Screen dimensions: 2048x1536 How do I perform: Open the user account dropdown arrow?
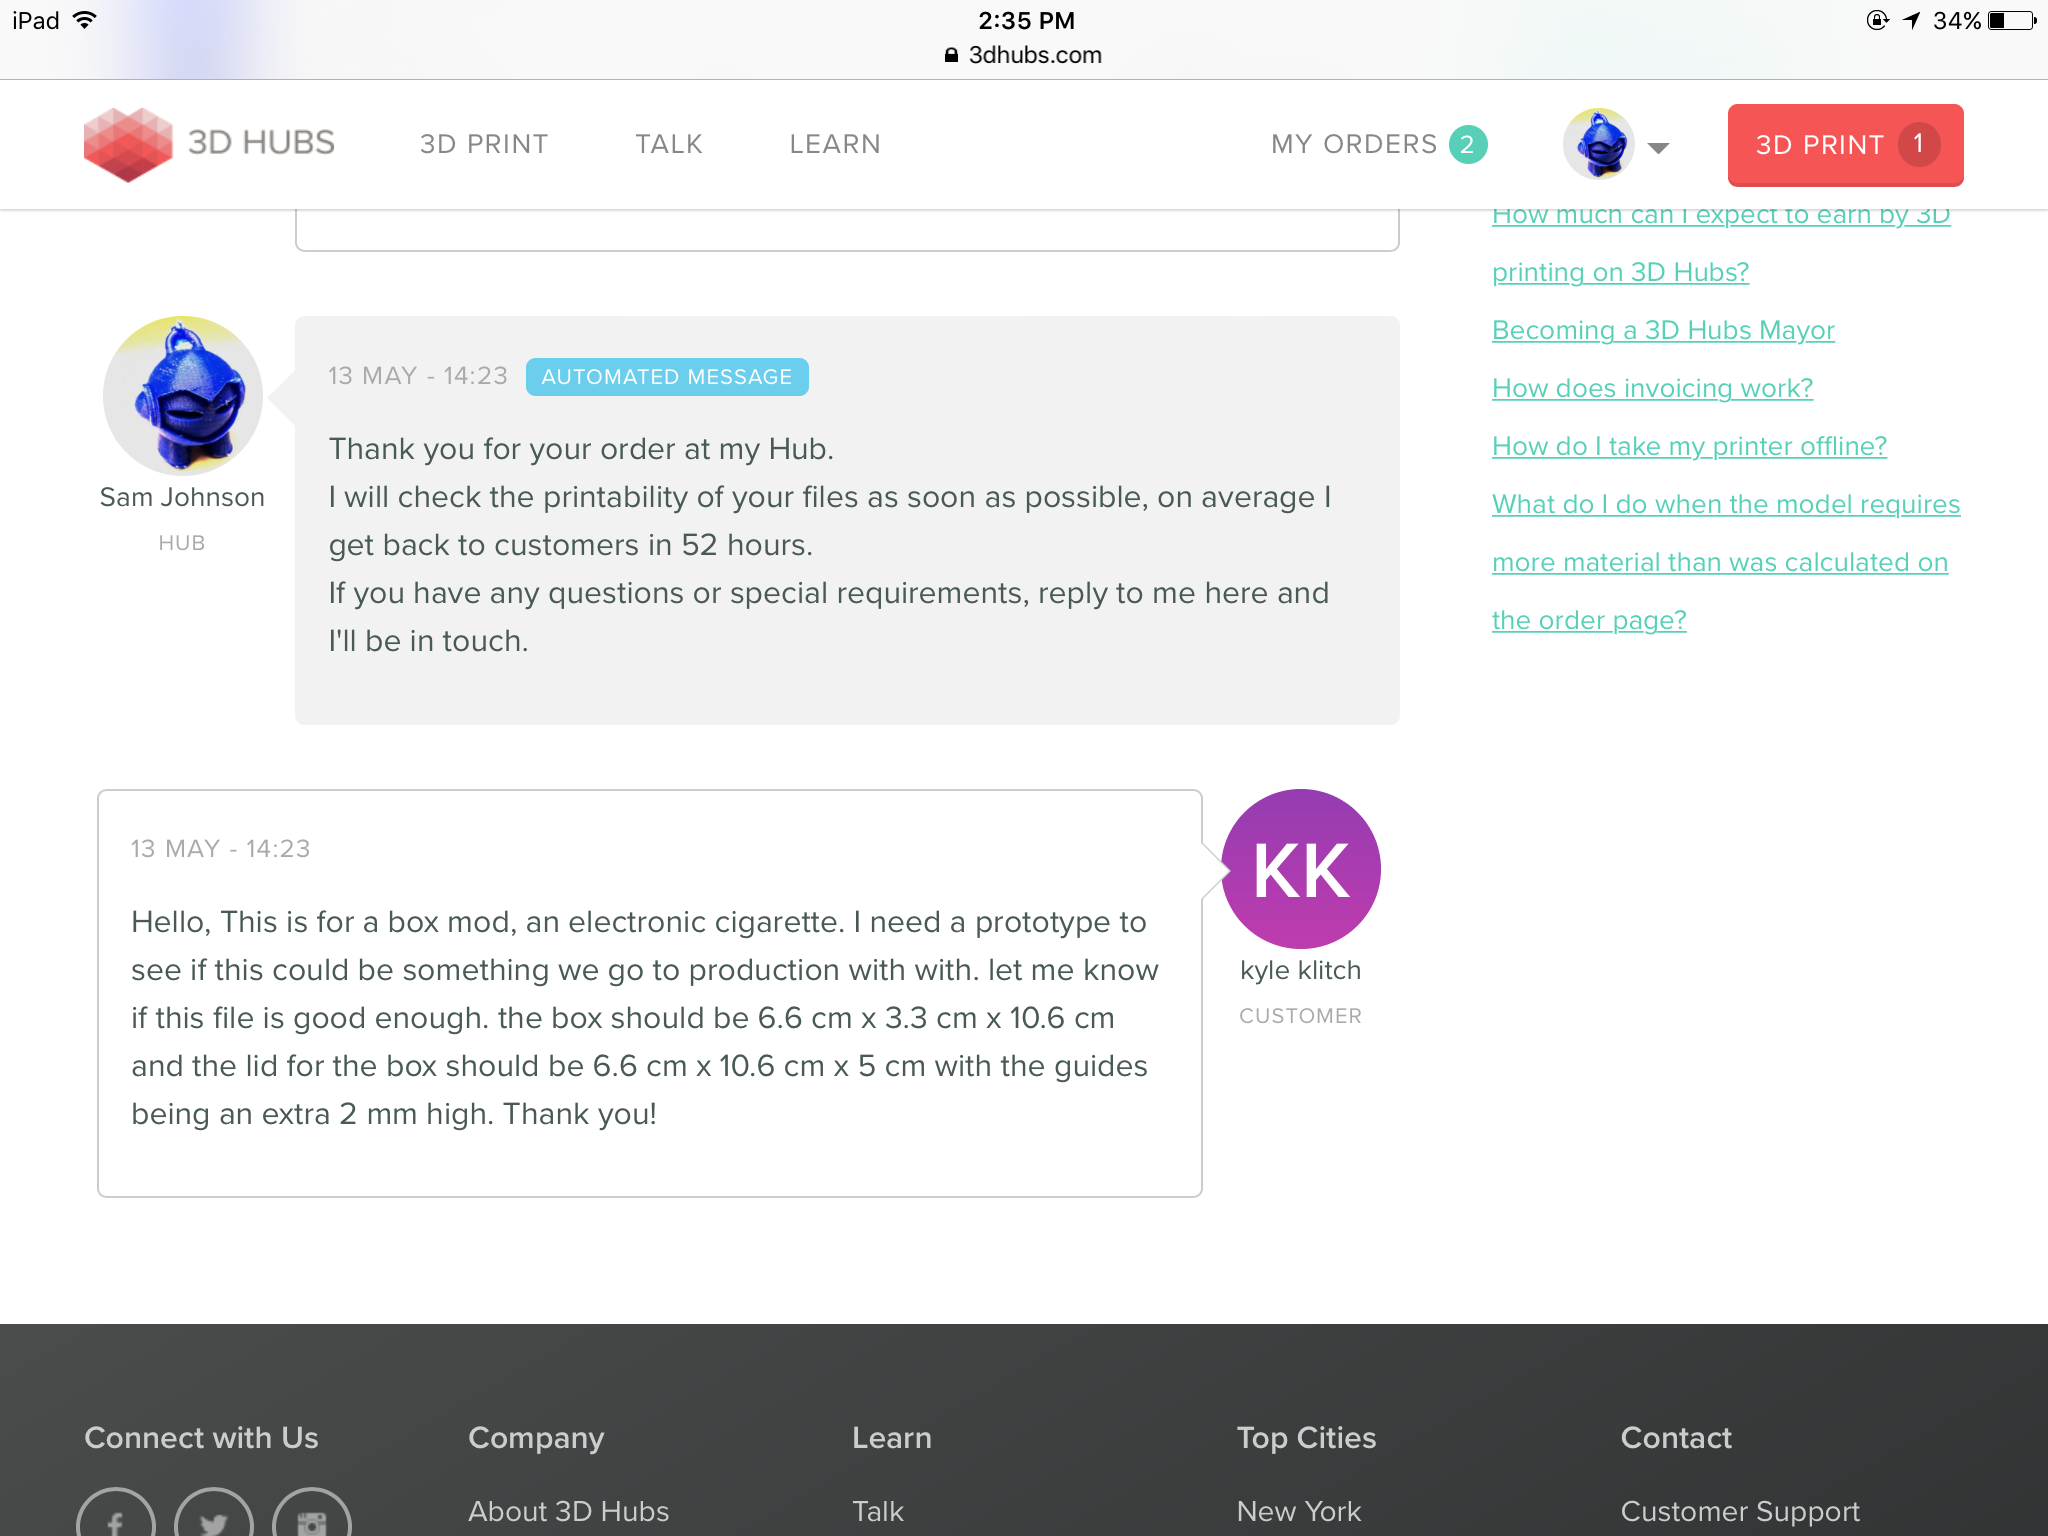tap(1658, 148)
